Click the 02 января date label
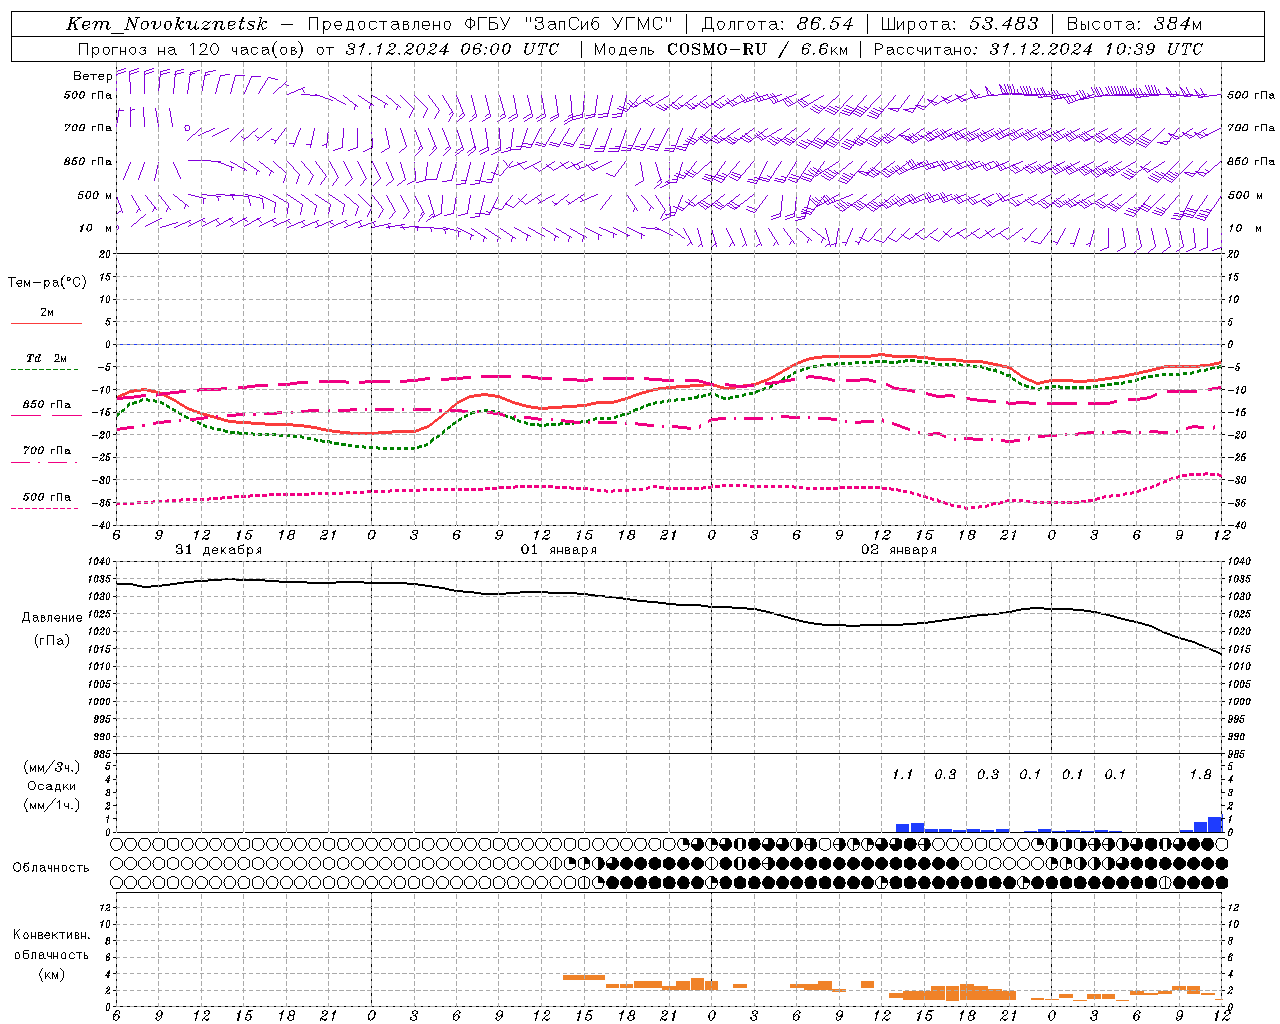The image size is (1280, 1024). point(899,550)
